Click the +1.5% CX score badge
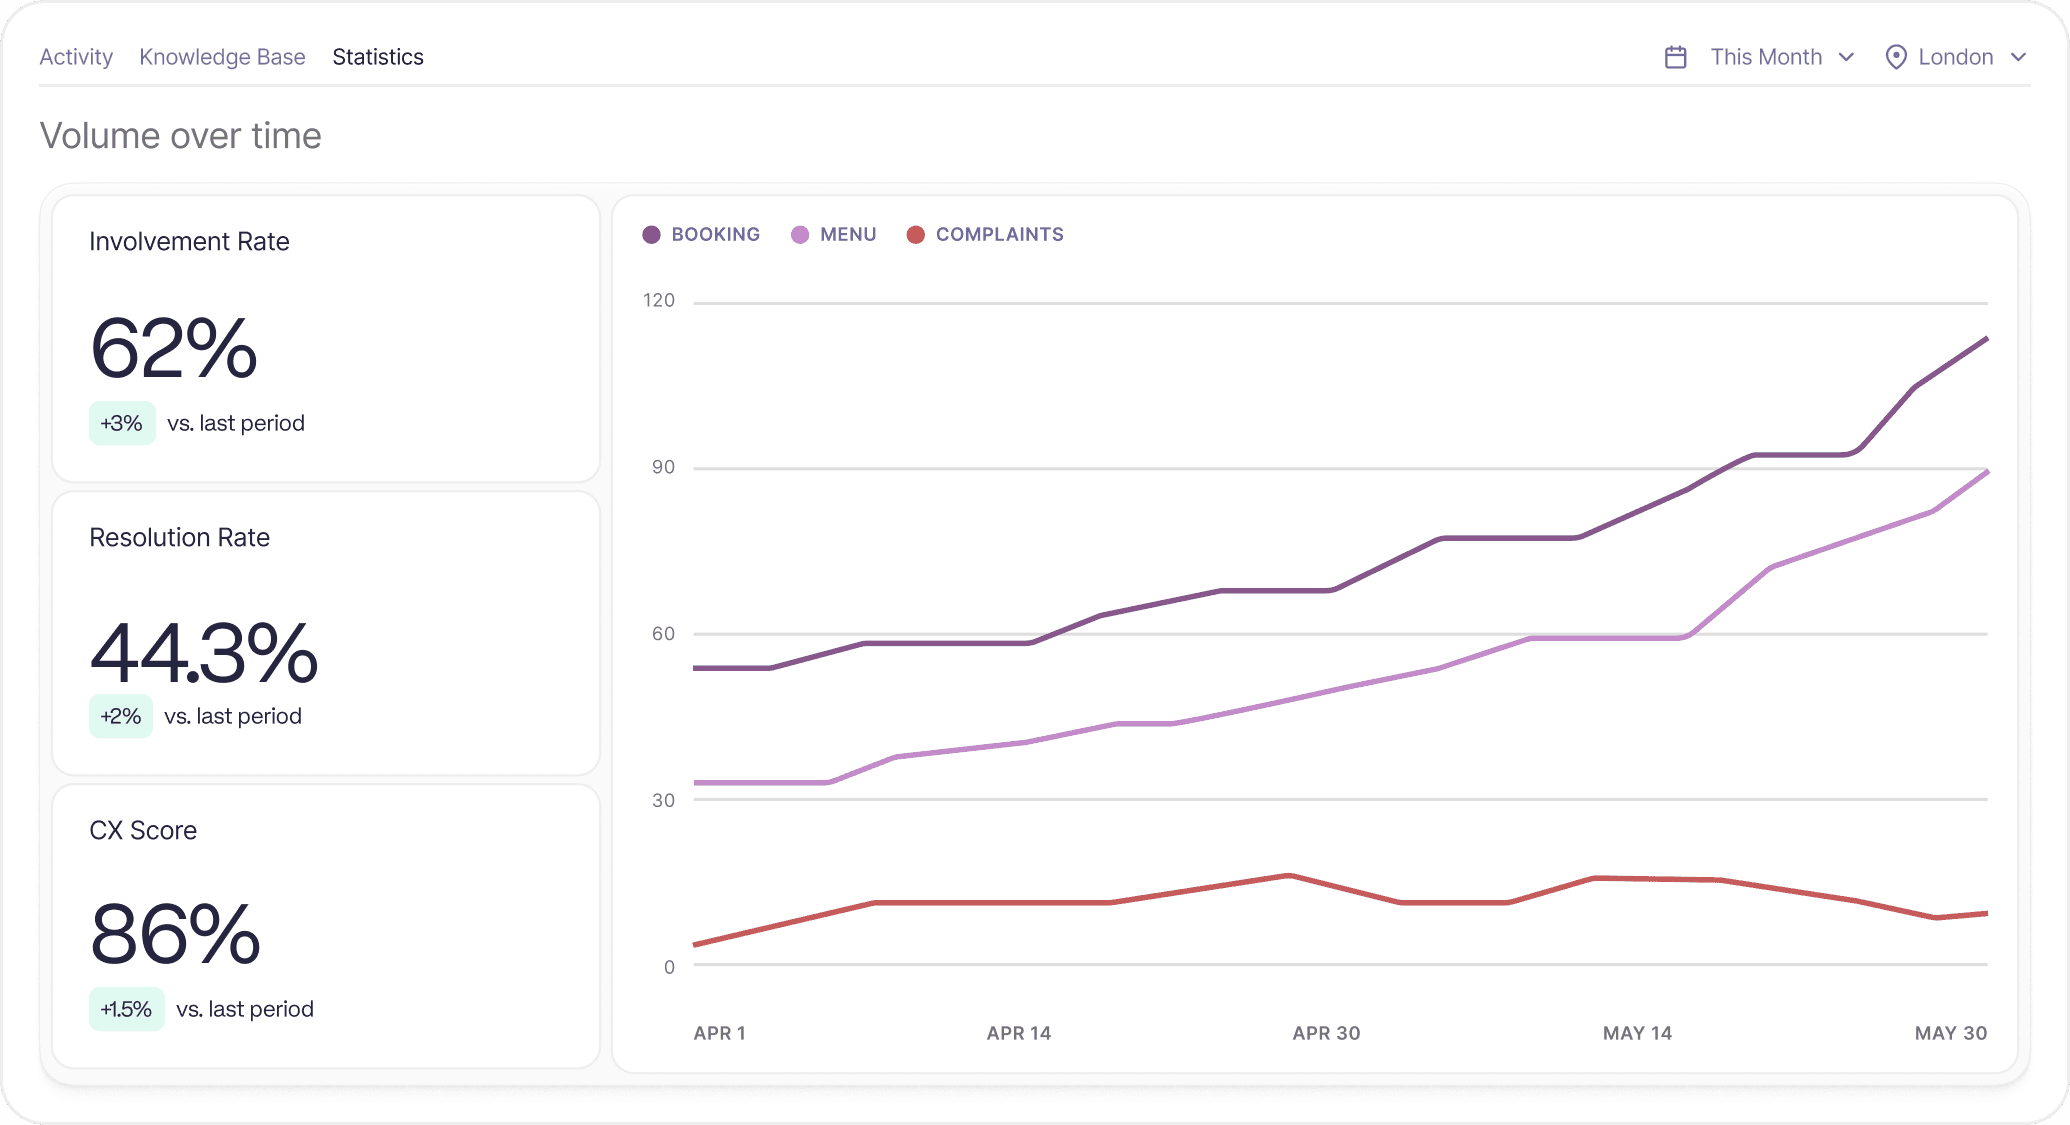Image resolution: width=2070 pixels, height=1125 pixels. tap(126, 1009)
